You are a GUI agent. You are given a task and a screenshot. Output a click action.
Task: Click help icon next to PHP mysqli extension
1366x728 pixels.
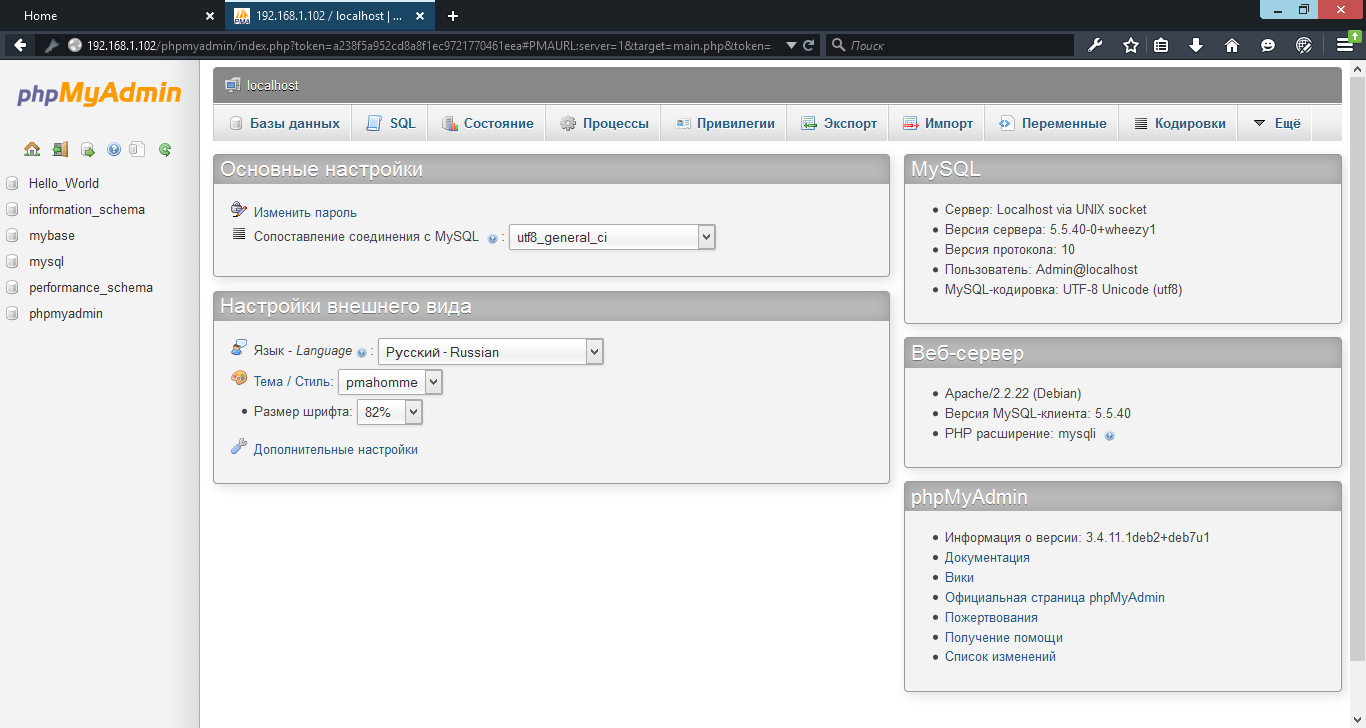pos(1109,435)
